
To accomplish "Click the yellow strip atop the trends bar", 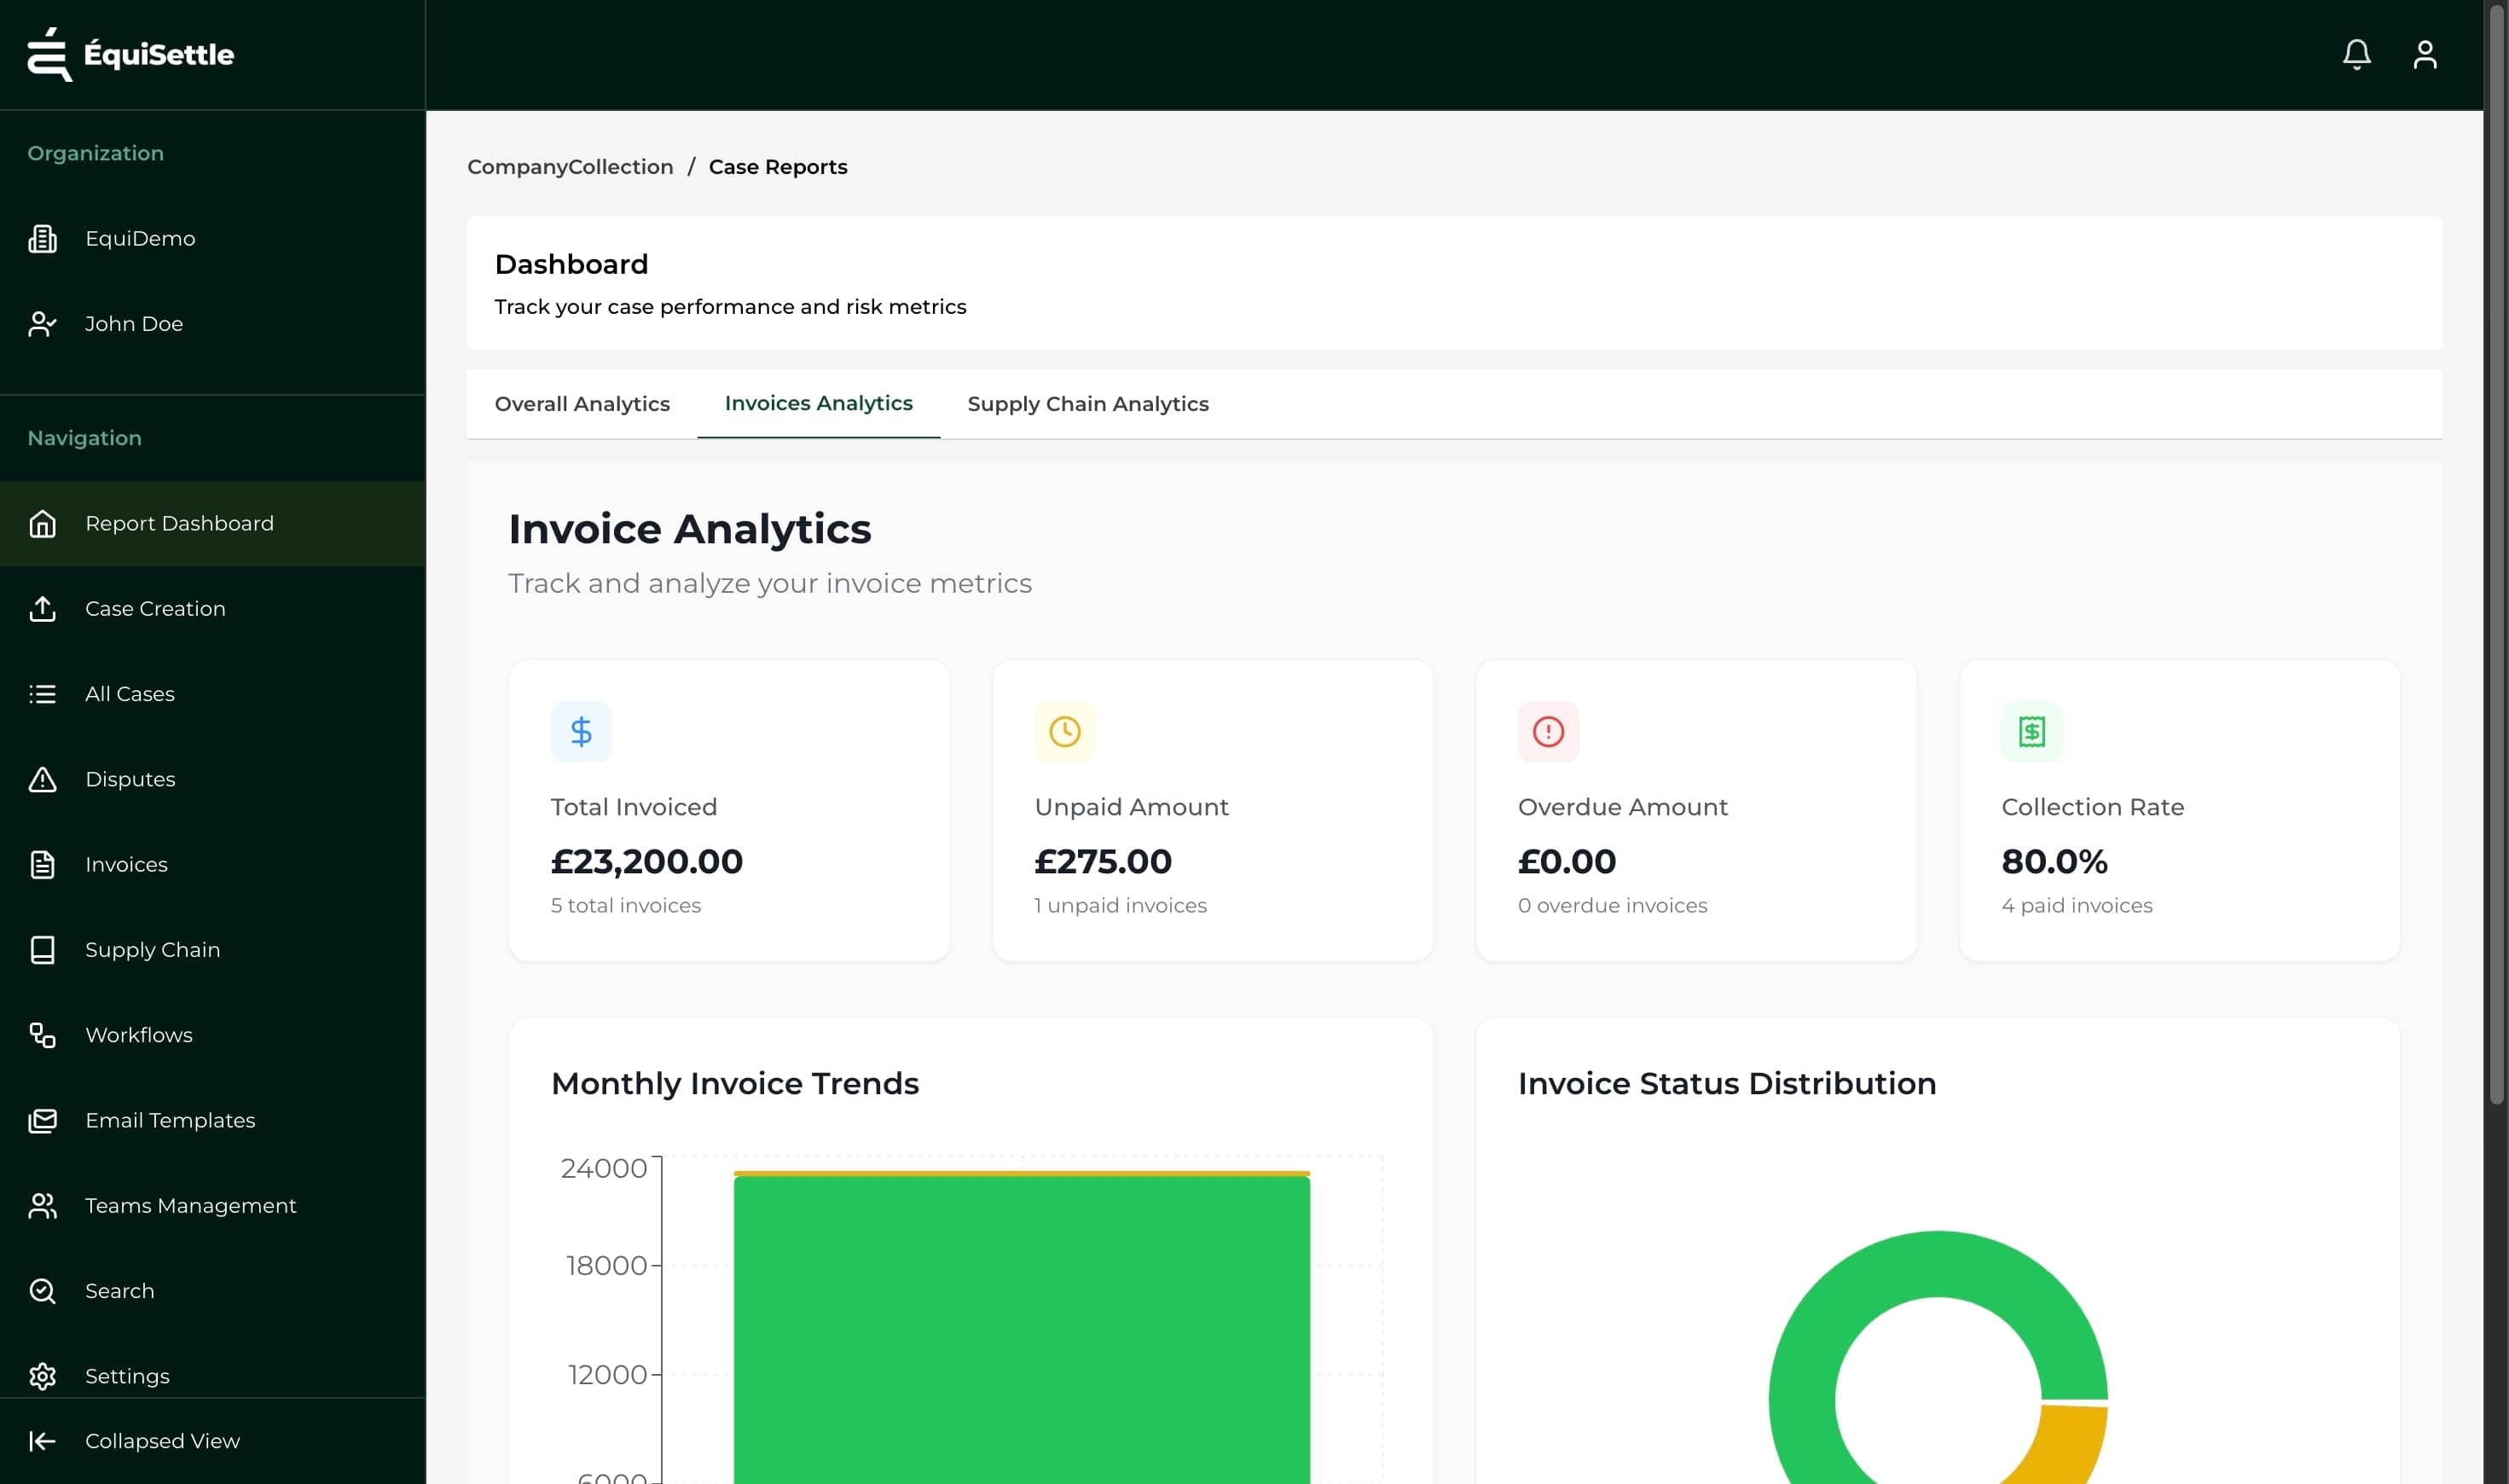I will (x=1021, y=1174).
